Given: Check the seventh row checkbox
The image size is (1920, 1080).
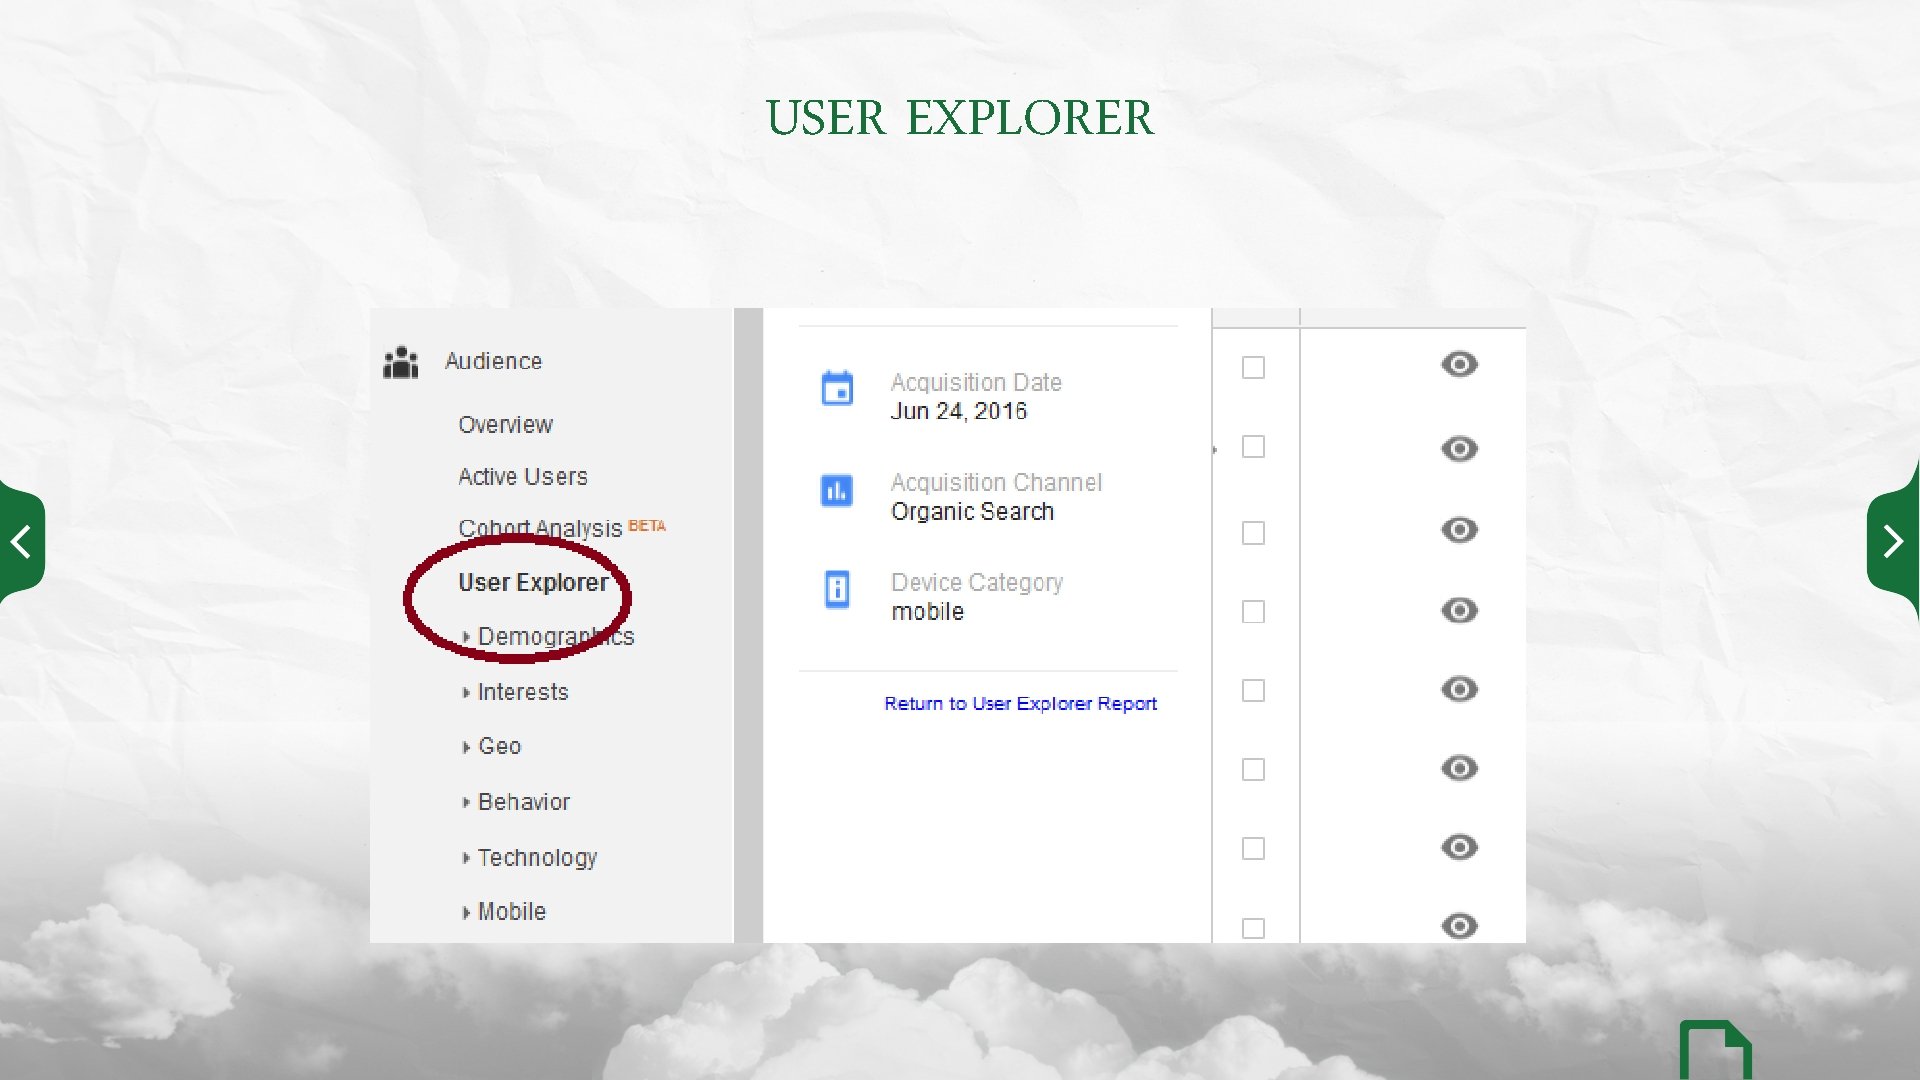Looking at the screenshot, I should pos(1253,849).
